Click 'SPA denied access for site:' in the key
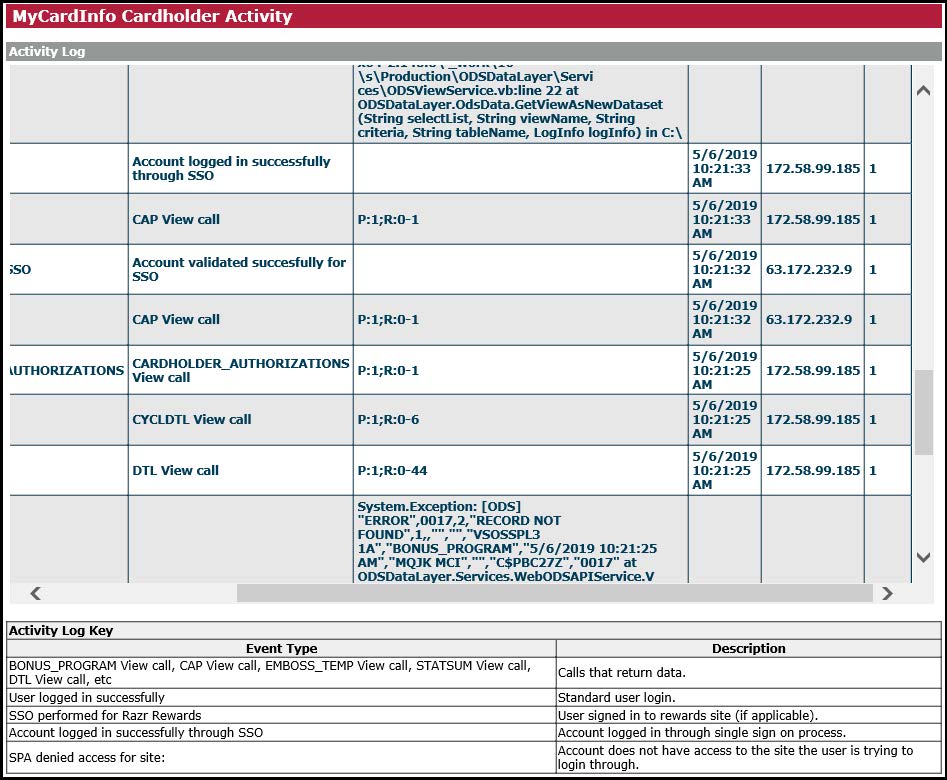947x780 pixels. click(86, 758)
